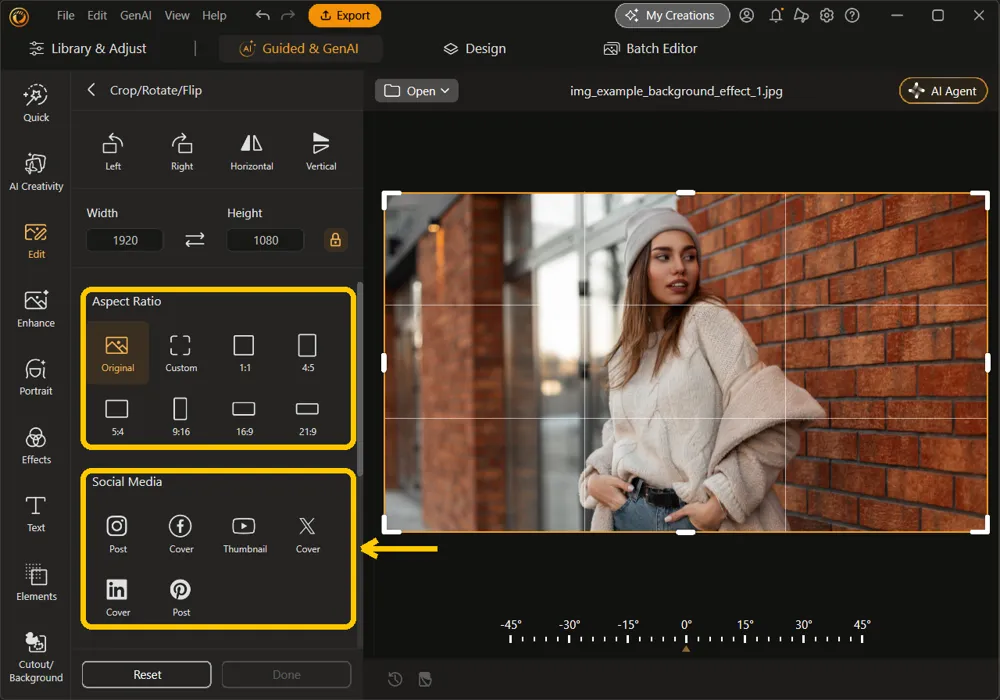This screenshot has height=700, width=1000.
Task: Select Original aspect ratio
Action: coord(118,353)
